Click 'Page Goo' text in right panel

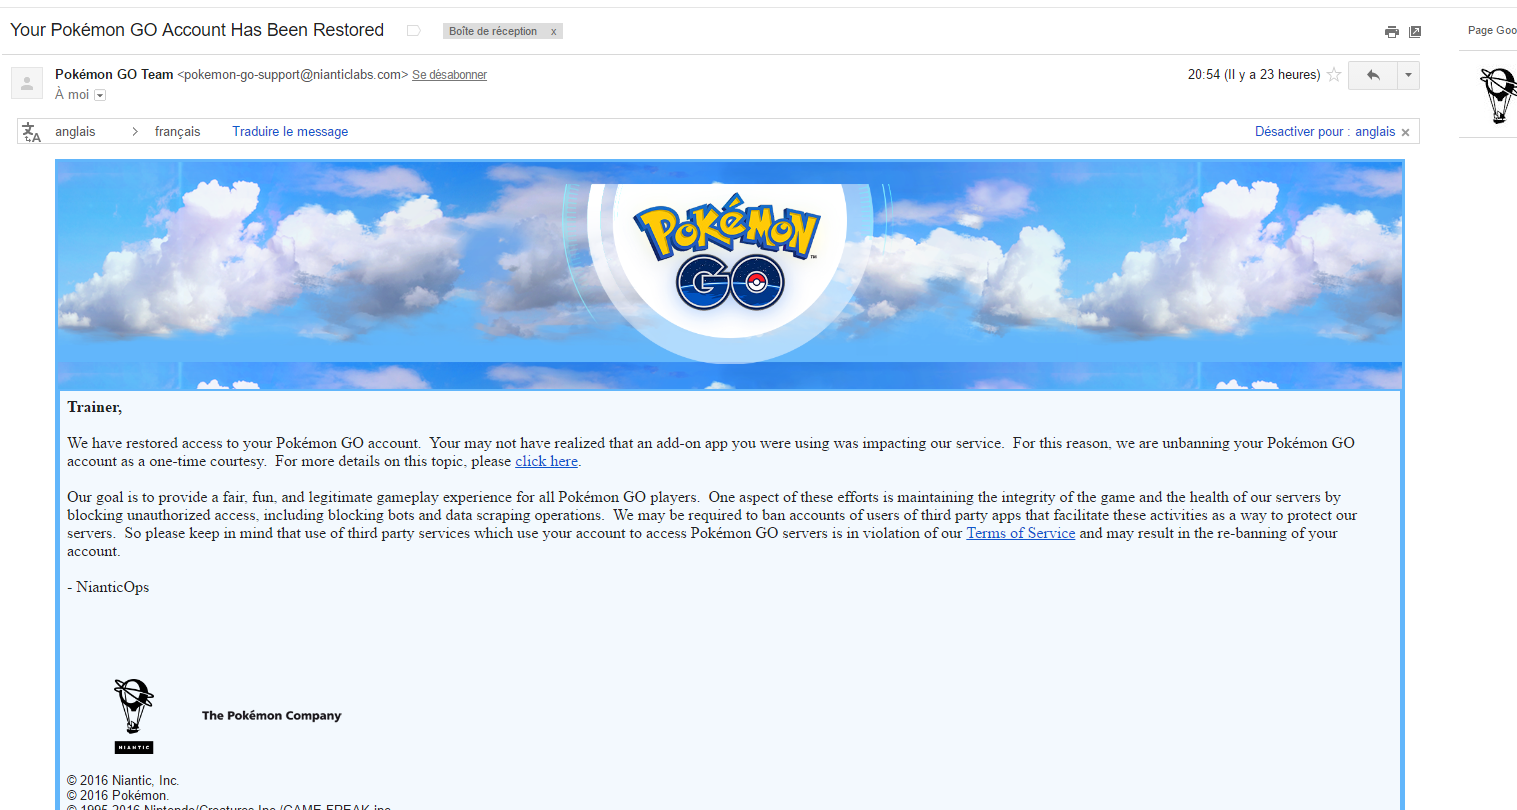[1492, 31]
